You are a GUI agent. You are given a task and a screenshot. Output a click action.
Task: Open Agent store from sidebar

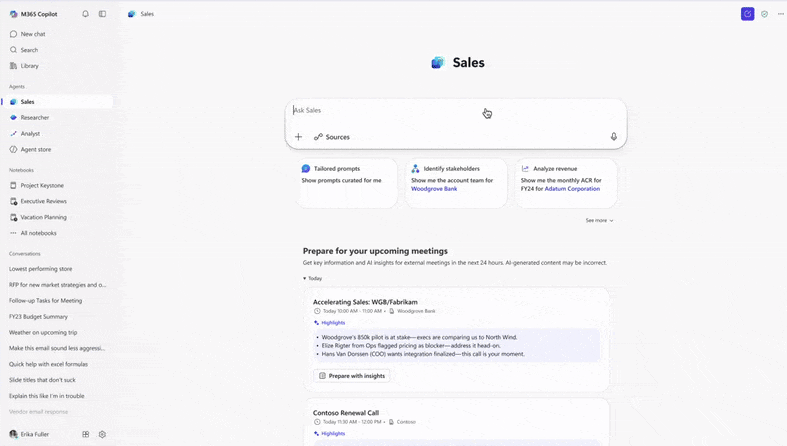click(x=36, y=149)
